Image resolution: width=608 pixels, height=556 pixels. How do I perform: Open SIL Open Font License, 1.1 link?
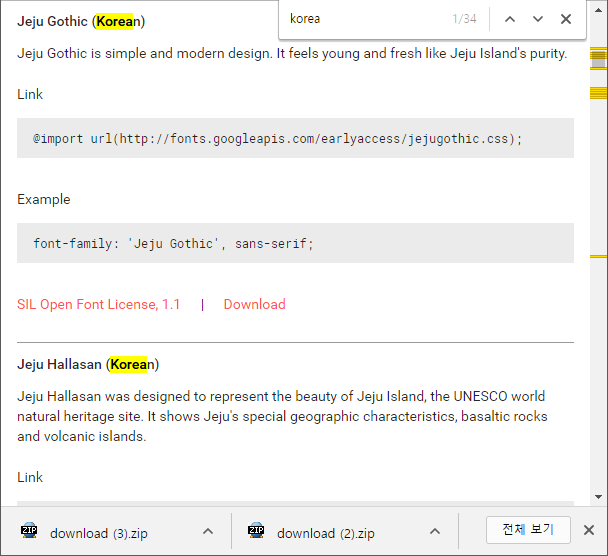98,304
